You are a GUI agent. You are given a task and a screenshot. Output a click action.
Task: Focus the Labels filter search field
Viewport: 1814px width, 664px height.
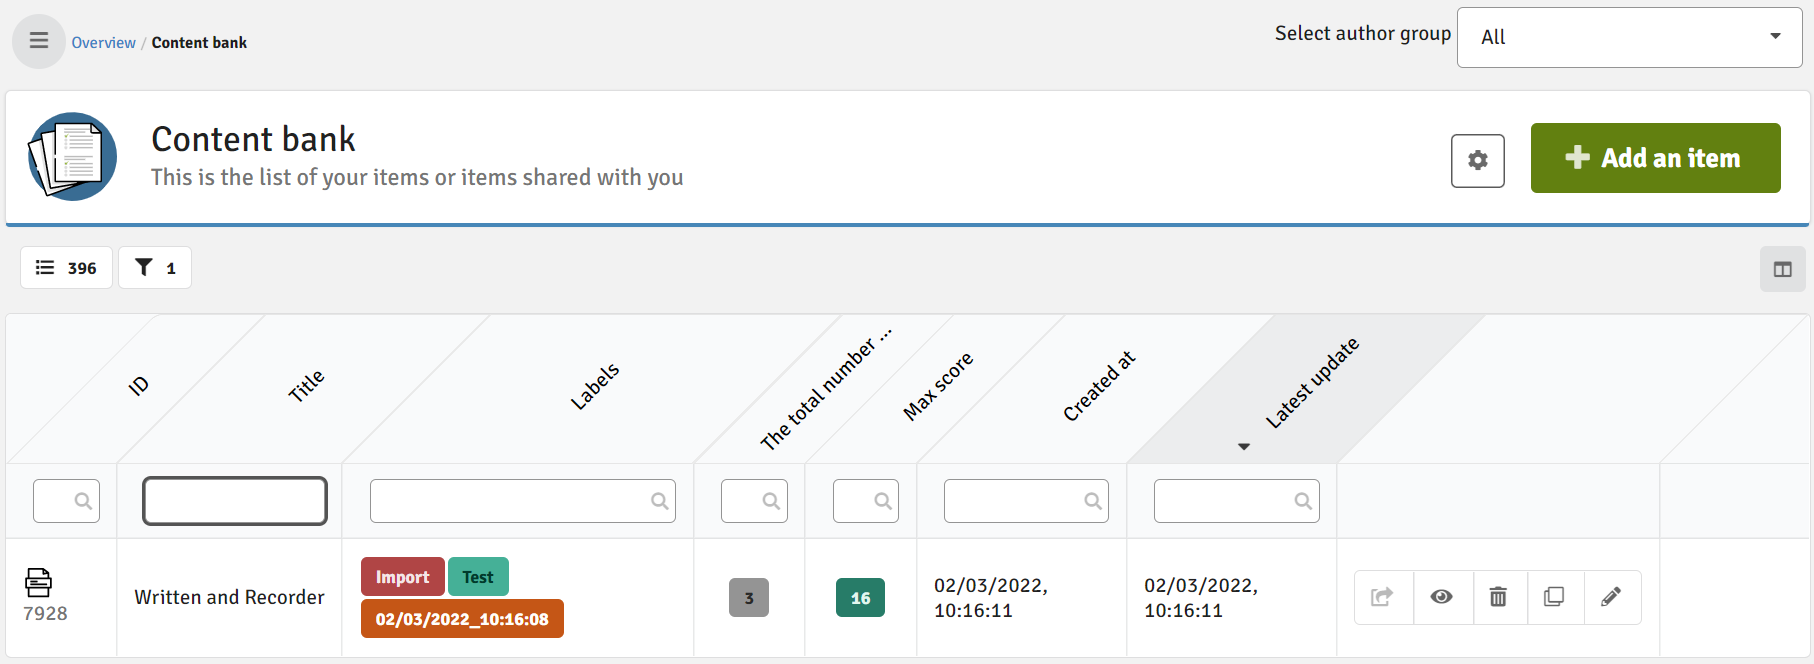coord(522,501)
